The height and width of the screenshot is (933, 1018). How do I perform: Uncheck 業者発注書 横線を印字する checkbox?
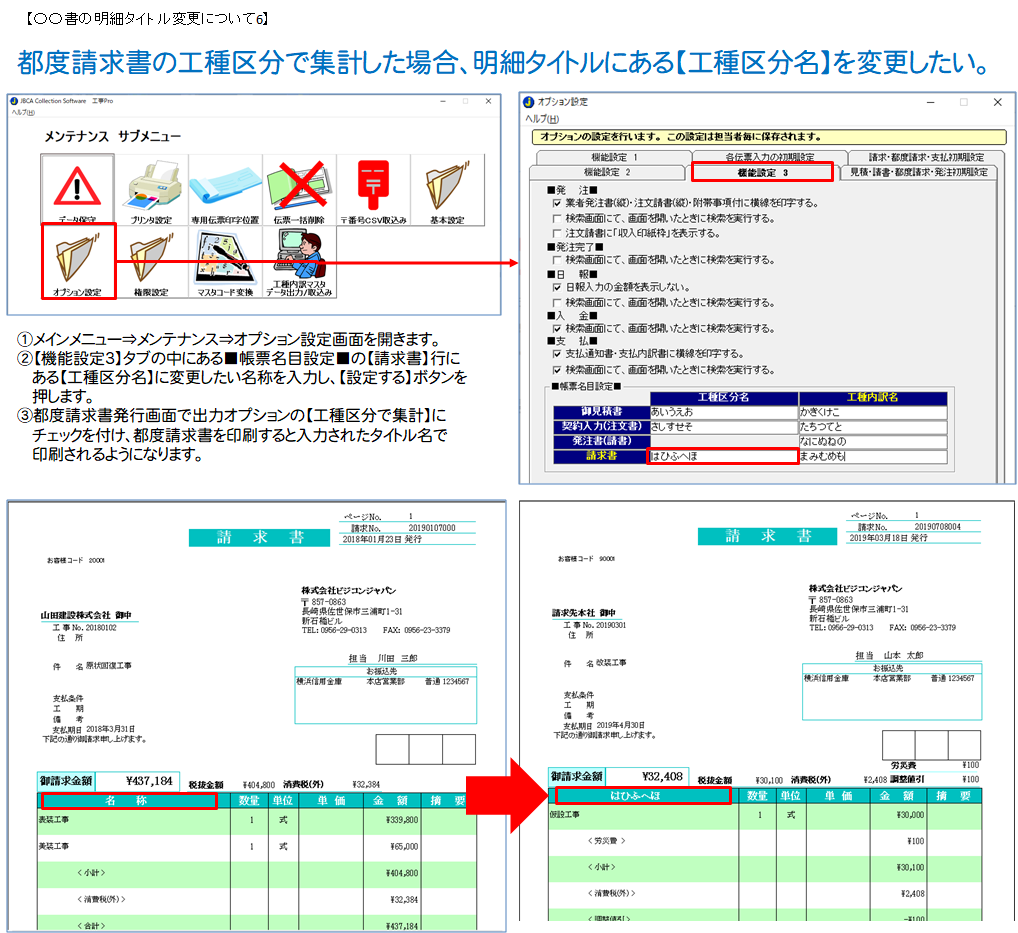click(557, 203)
